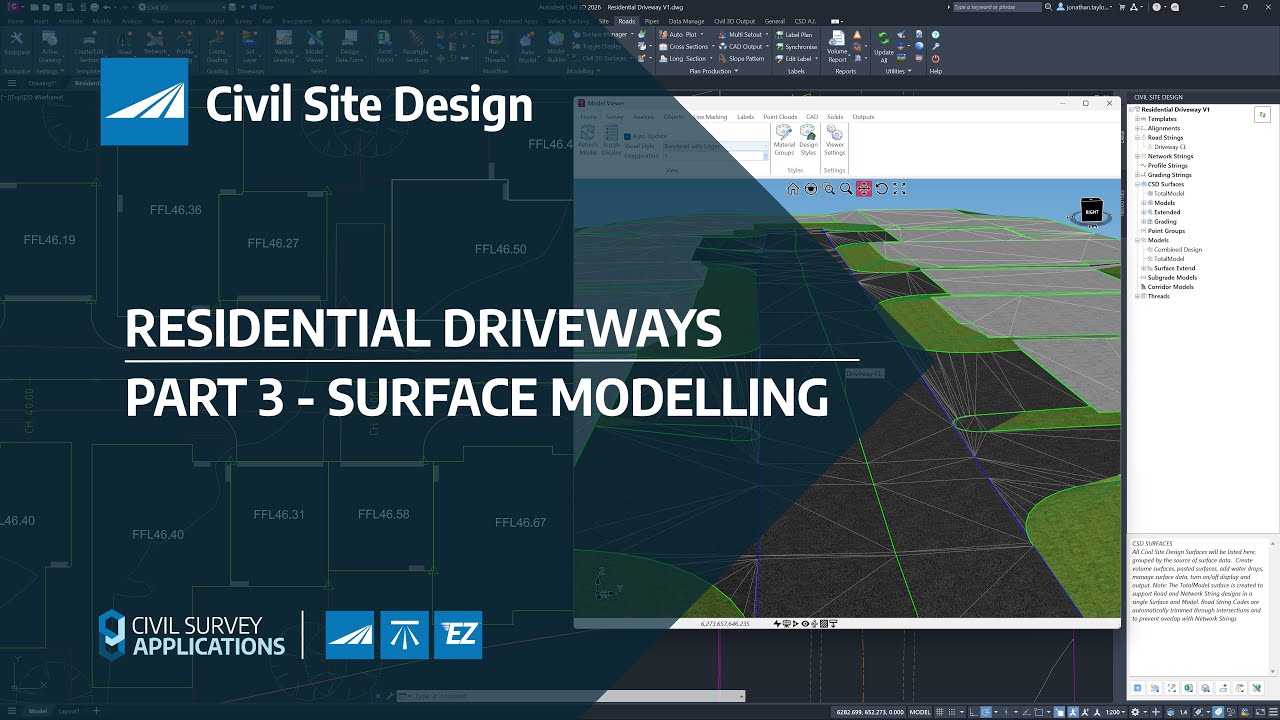The image size is (1280, 720).
Task: Open the Plan Production panel dropdown
Action: coord(713,71)
